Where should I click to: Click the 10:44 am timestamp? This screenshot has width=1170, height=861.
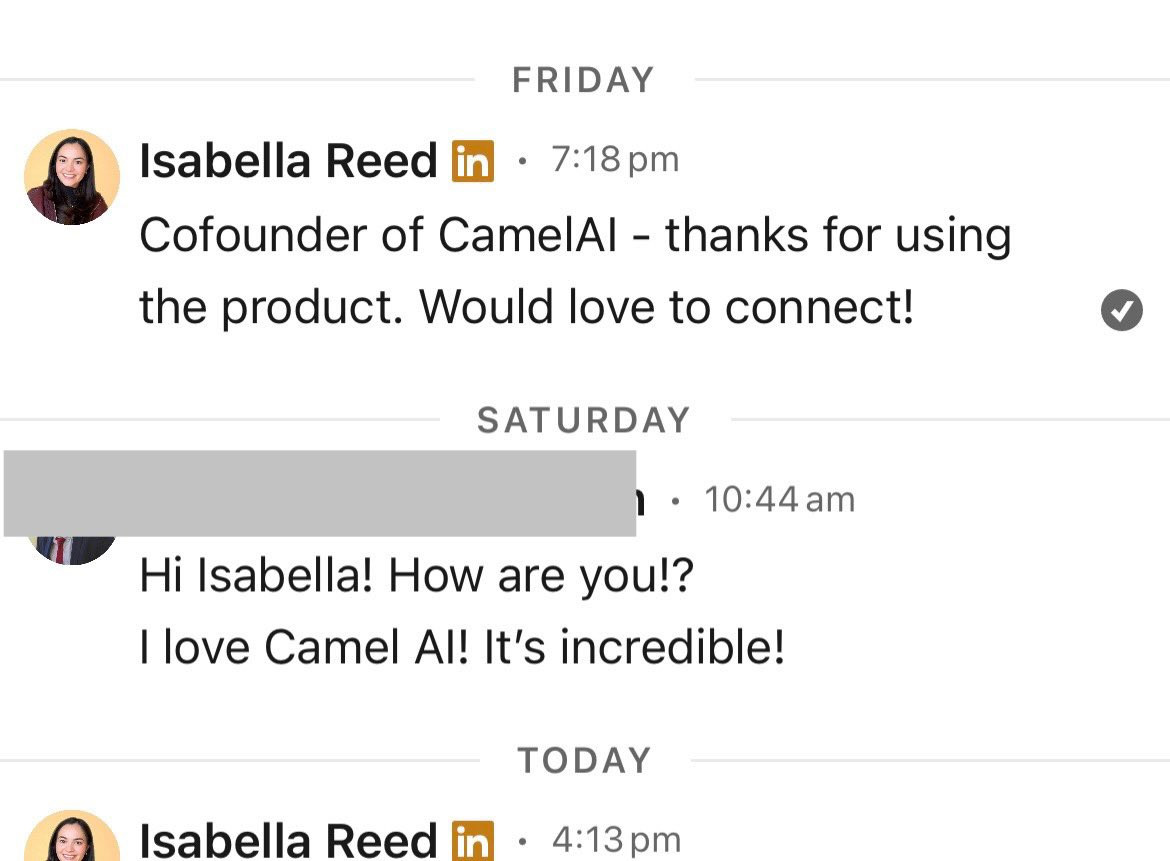(779, 500)
